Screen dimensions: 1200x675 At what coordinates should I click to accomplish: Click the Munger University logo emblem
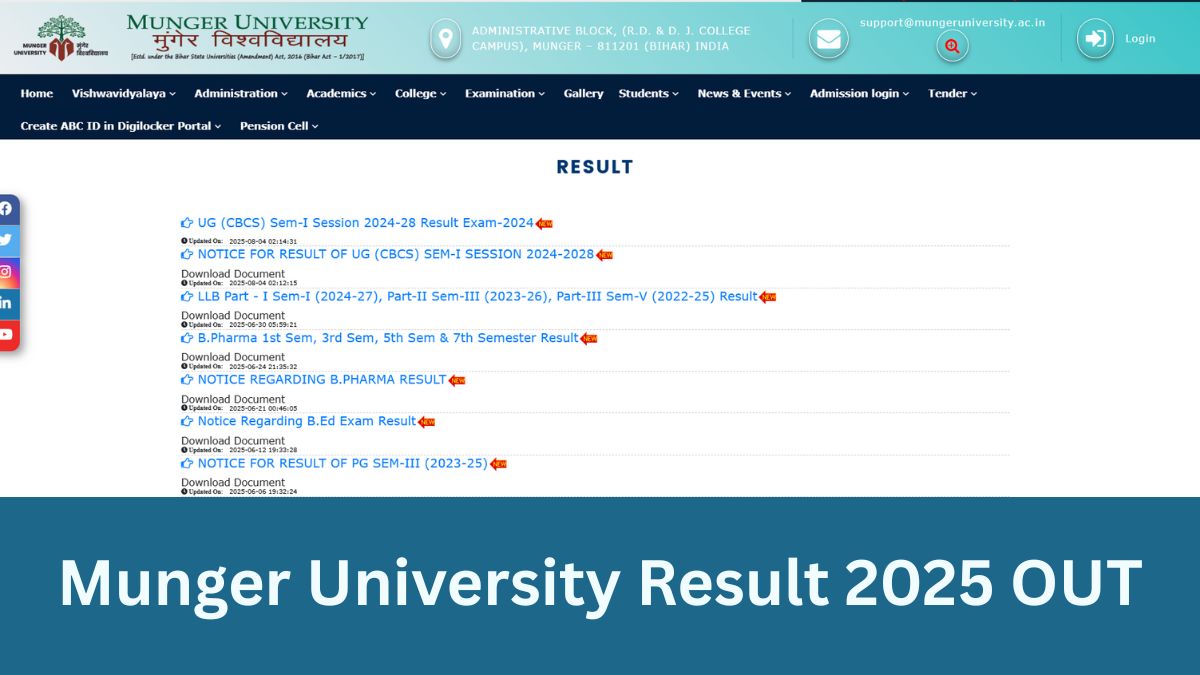[61, 37]
